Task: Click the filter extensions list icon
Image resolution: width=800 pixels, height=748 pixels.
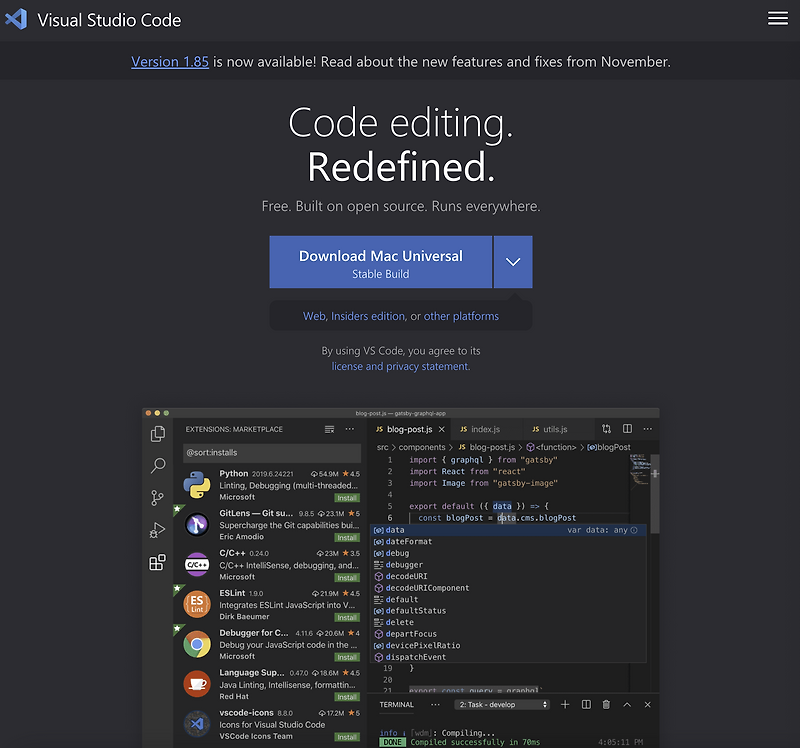Action: click(330, 429)
